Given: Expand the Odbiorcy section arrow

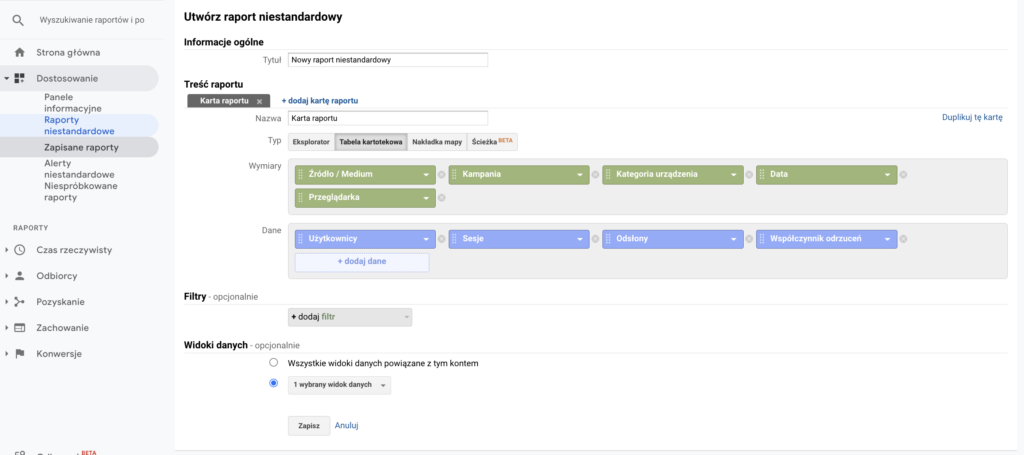Looking at the screenshot, I should (7, 275).
